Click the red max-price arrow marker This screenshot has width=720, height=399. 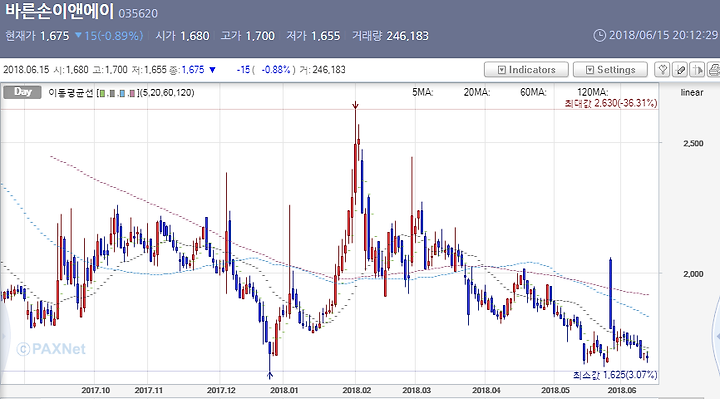tap(355, 106)
